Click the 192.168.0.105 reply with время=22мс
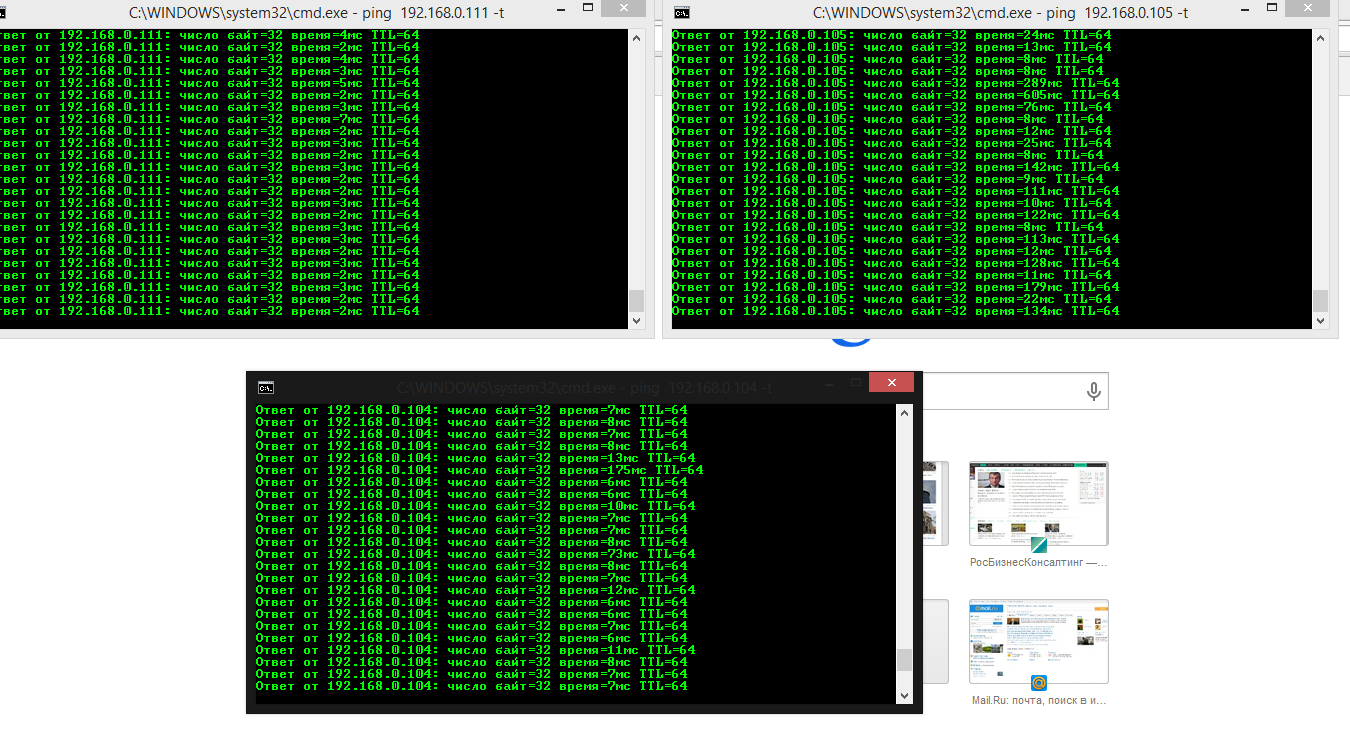Screen dimensions: 1350x741 coord(892,299)
